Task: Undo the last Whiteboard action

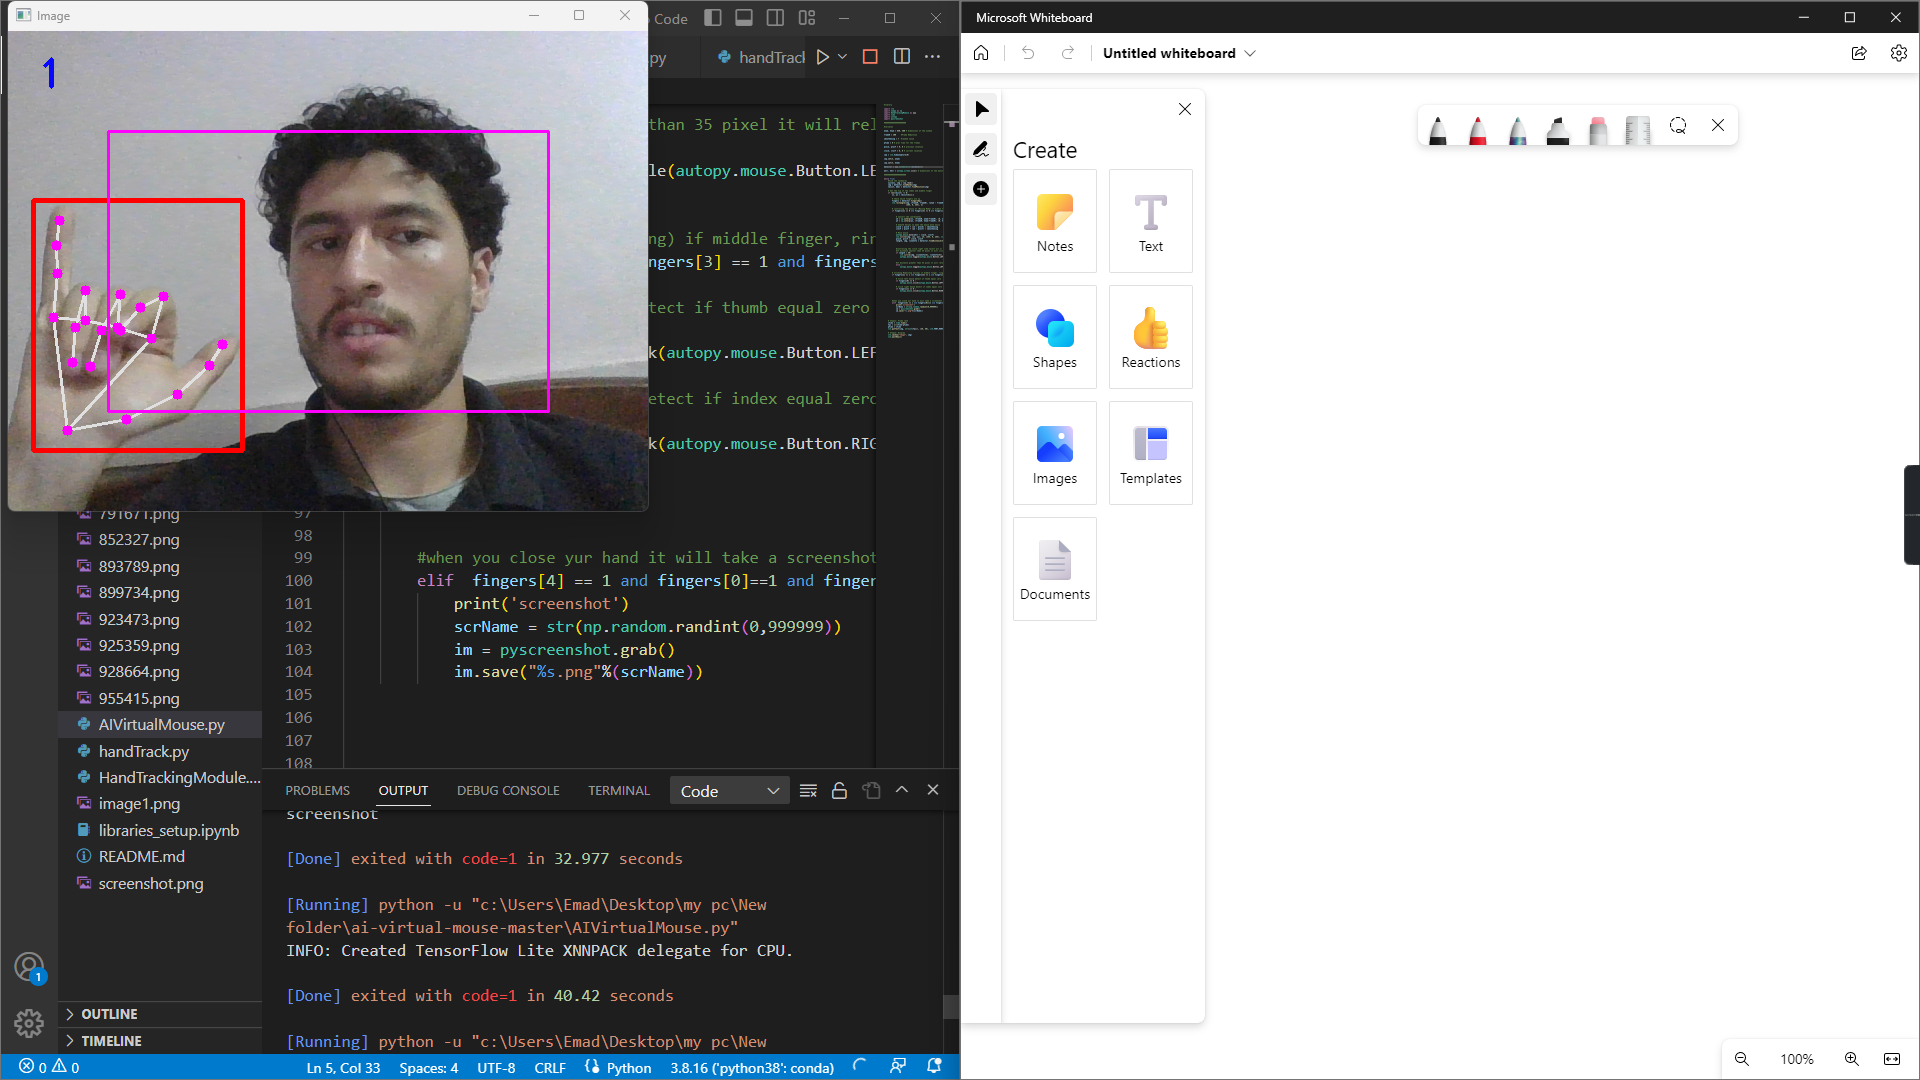Action: point(1027,53)
